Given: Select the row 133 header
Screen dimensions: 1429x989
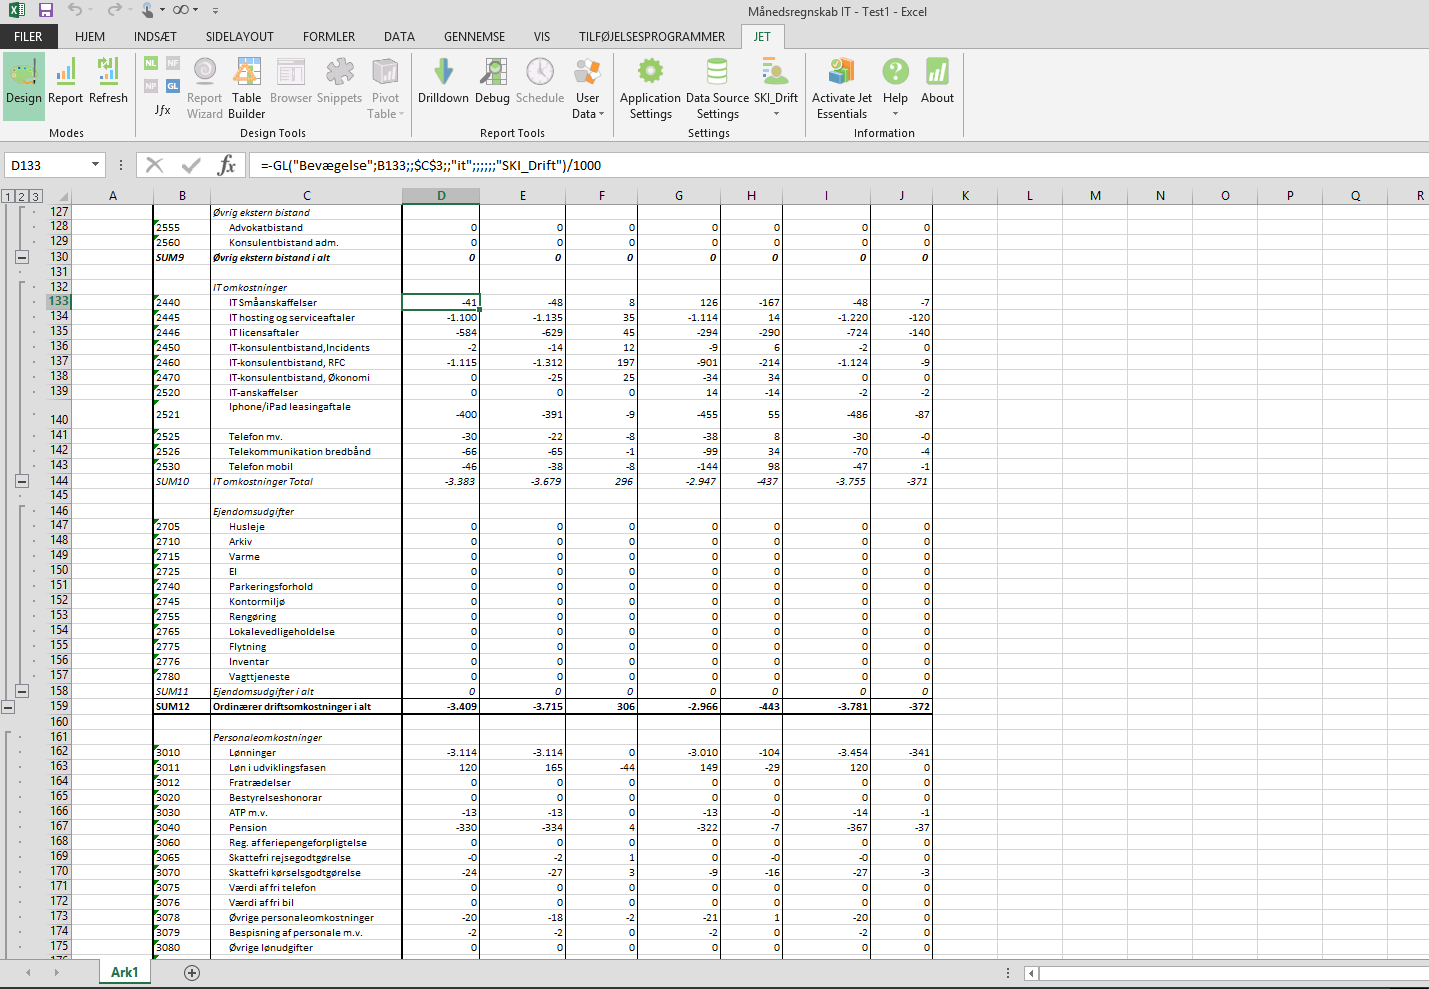Looking at the screenshot, I should [59, 301].
